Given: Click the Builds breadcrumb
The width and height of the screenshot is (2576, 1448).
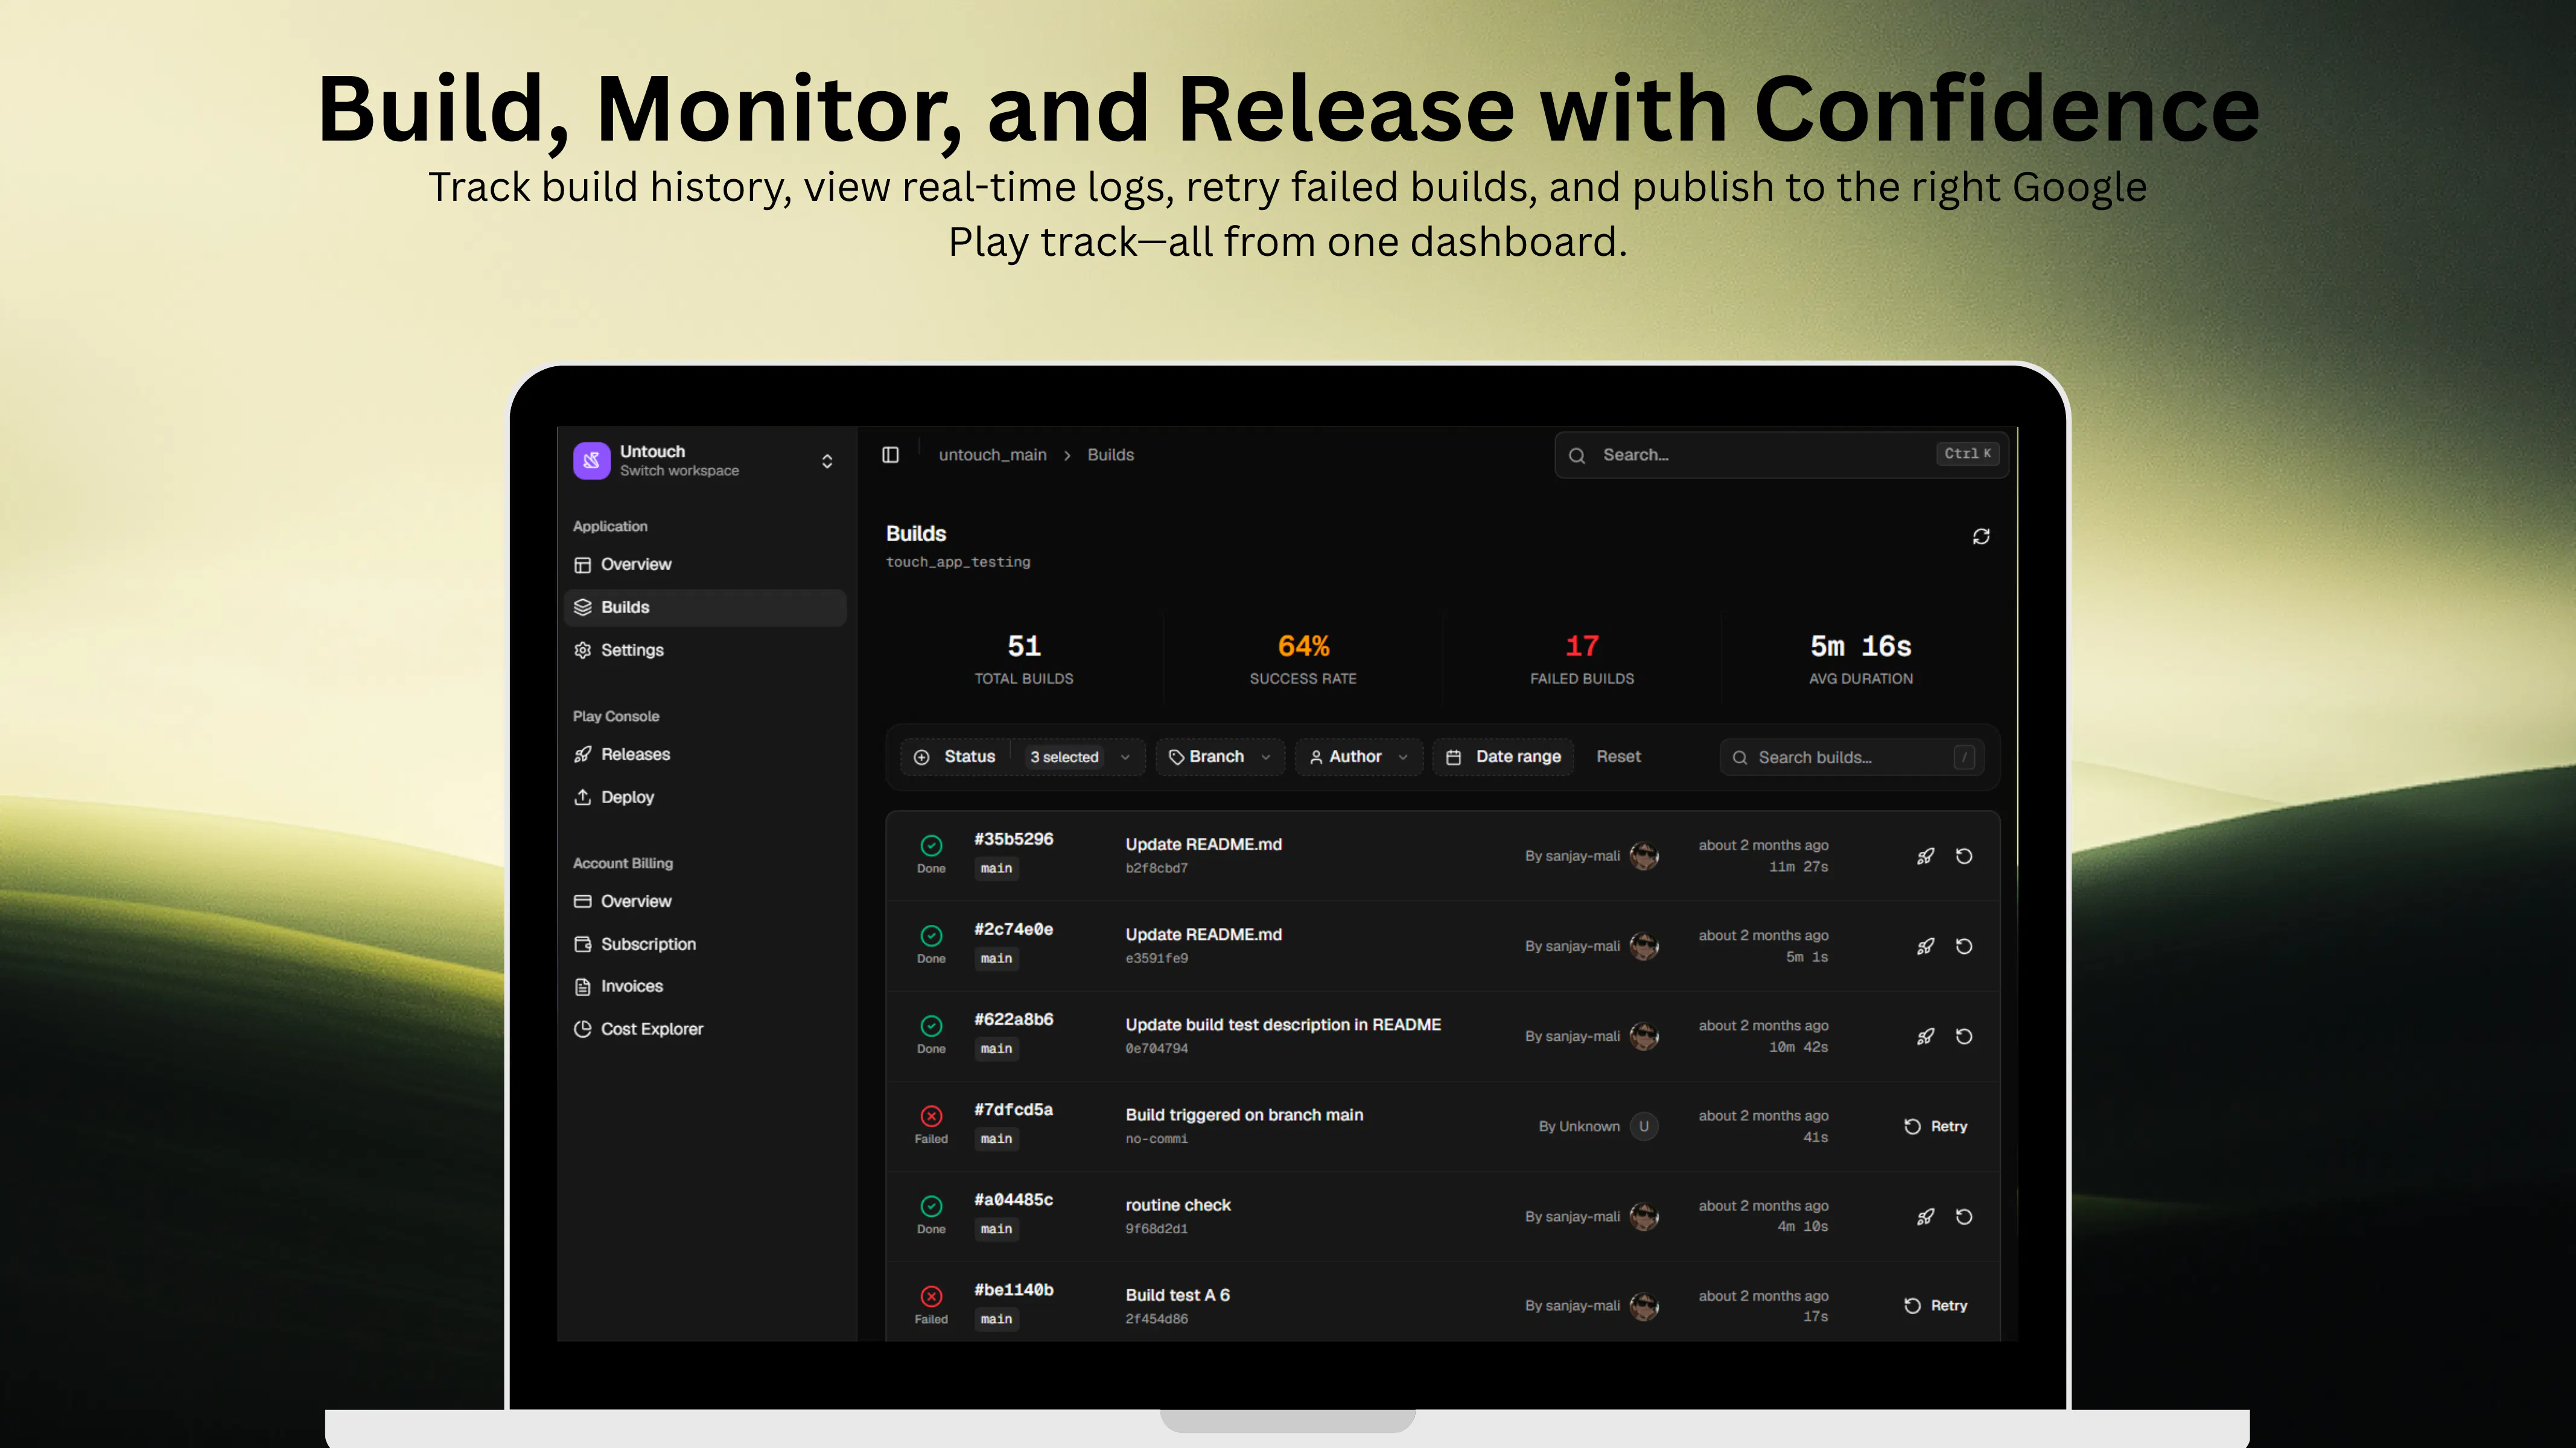Looking at the screenshot, I should coord(1110,455).
